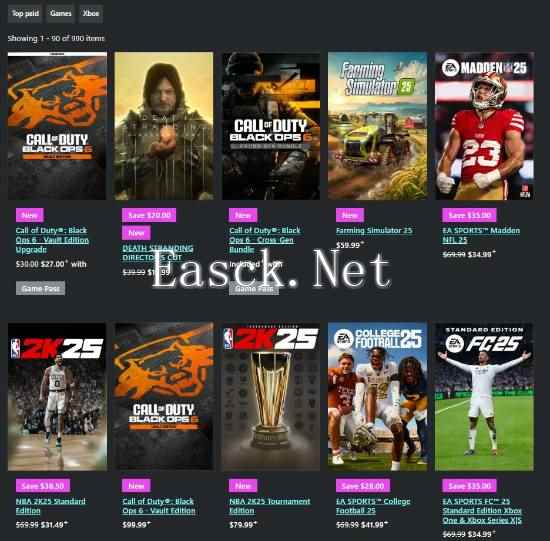Click the Top paid filter chip
550x541 pixels.
point(25,14)
